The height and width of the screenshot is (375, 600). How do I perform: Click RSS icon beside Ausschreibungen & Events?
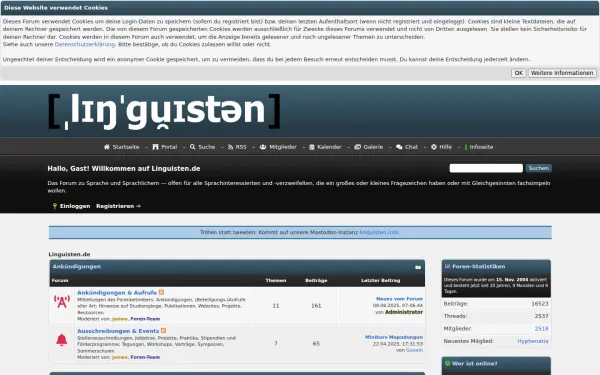(x=163, y=331)
